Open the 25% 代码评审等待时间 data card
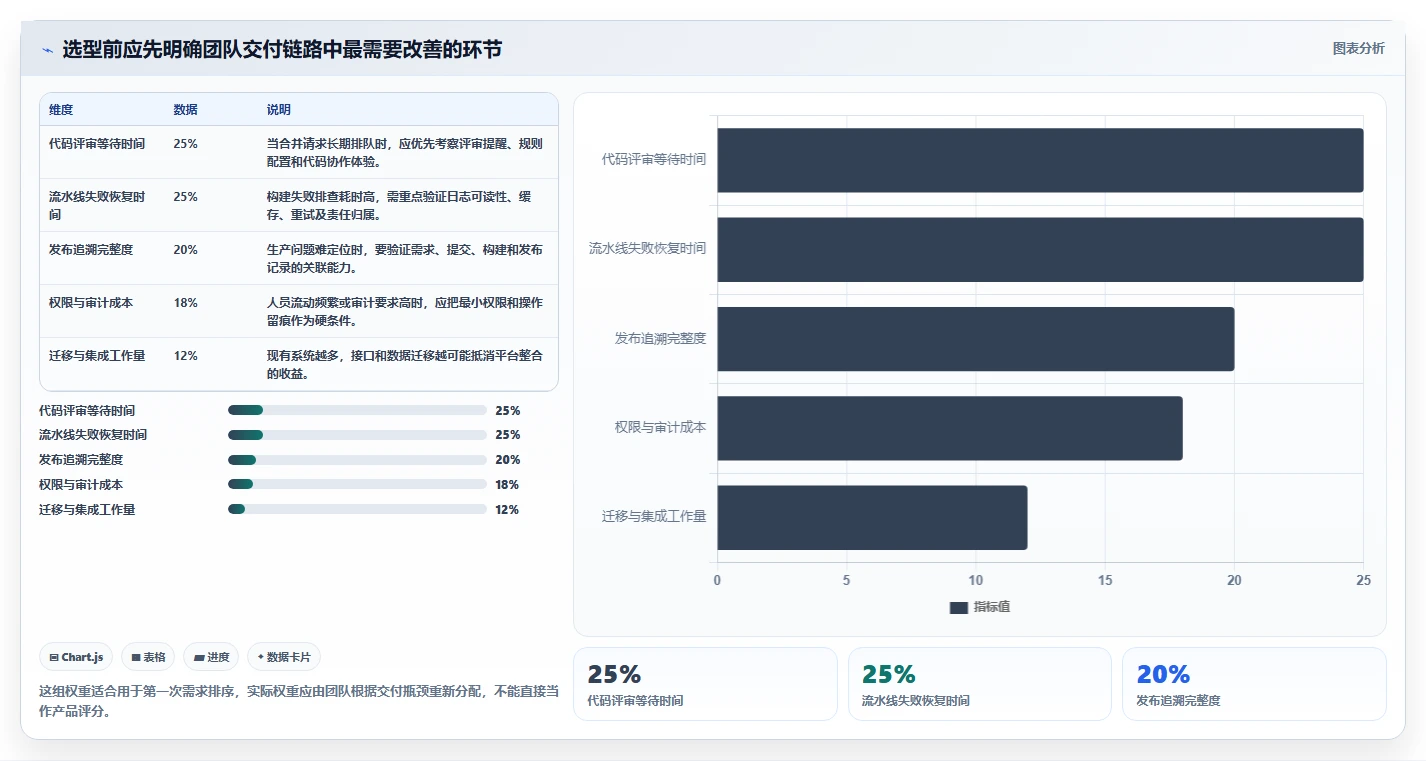This screenshot has height=761, width=1426. tap(705, 684)
